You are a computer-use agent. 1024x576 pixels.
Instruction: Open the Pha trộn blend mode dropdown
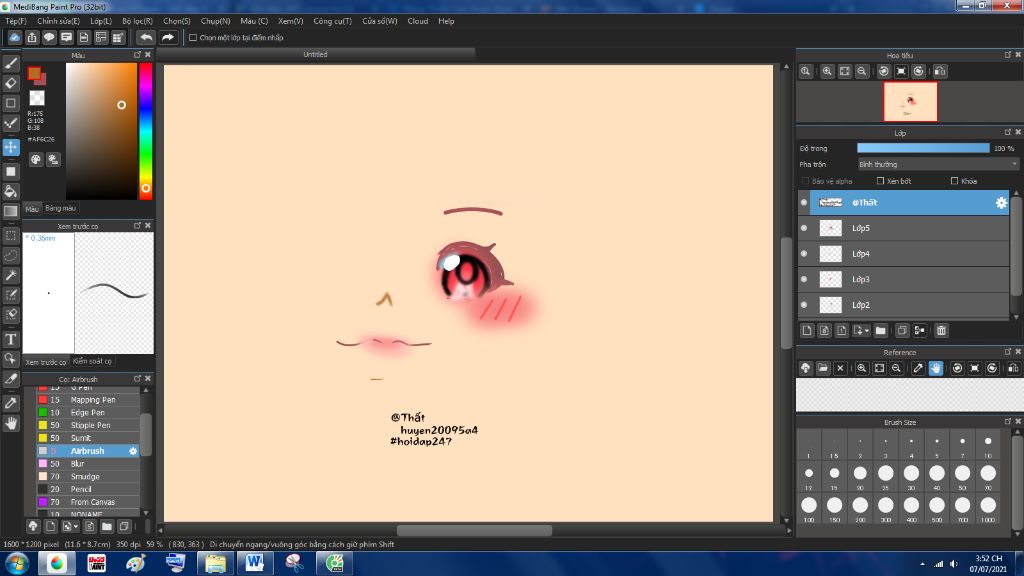click(938, 164)
